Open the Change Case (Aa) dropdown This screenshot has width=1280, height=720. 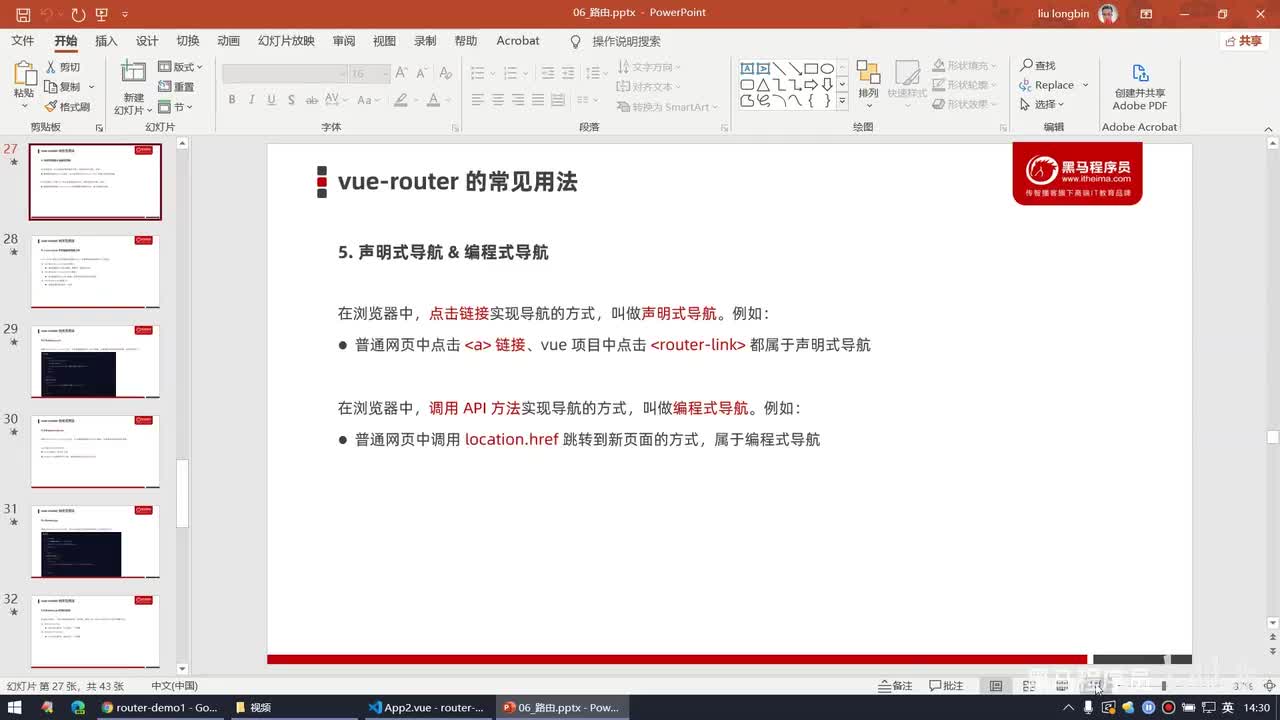click(x=368, y=100)
